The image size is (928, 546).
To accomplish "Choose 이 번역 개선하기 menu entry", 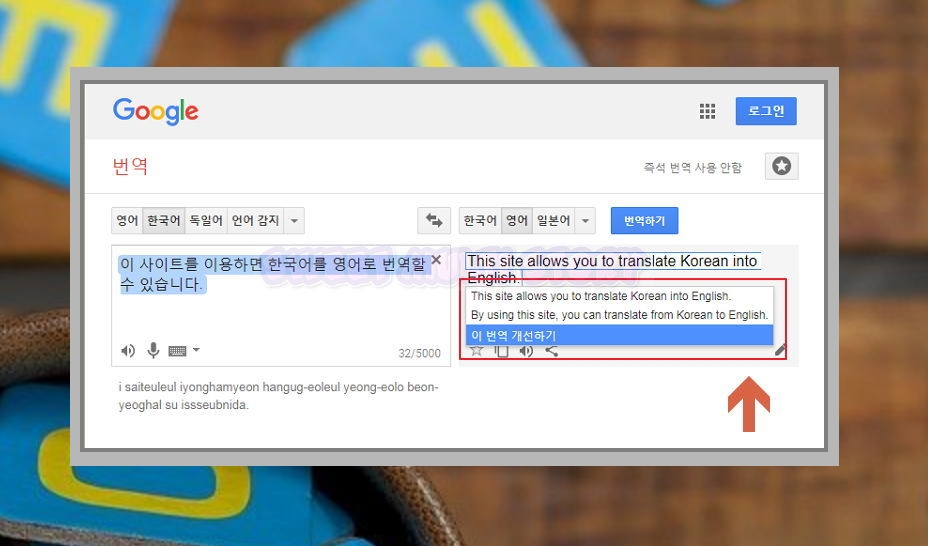I will pyautogui.click(x=620, y=335).
